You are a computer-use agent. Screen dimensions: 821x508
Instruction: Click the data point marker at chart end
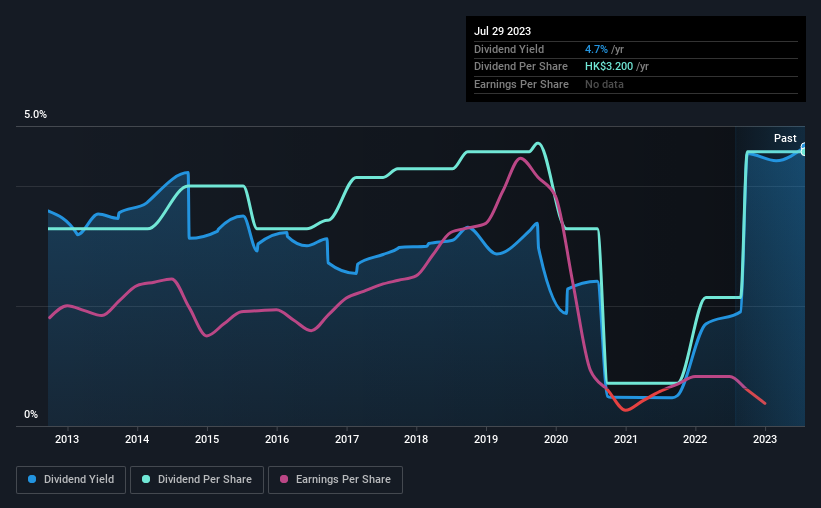point(804,150)
